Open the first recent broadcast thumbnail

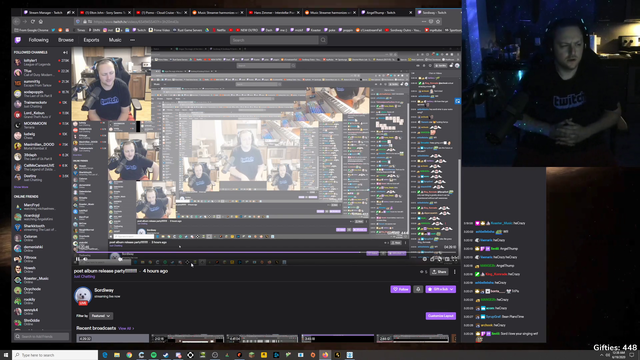pyautogui.click(x=112, y=338)
